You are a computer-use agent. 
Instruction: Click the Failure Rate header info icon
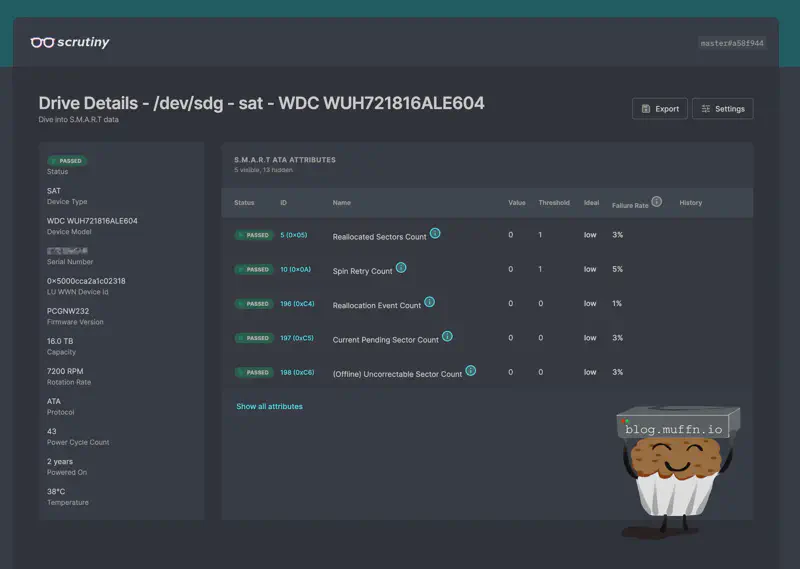pyautogui.click(x=657, y=201)
